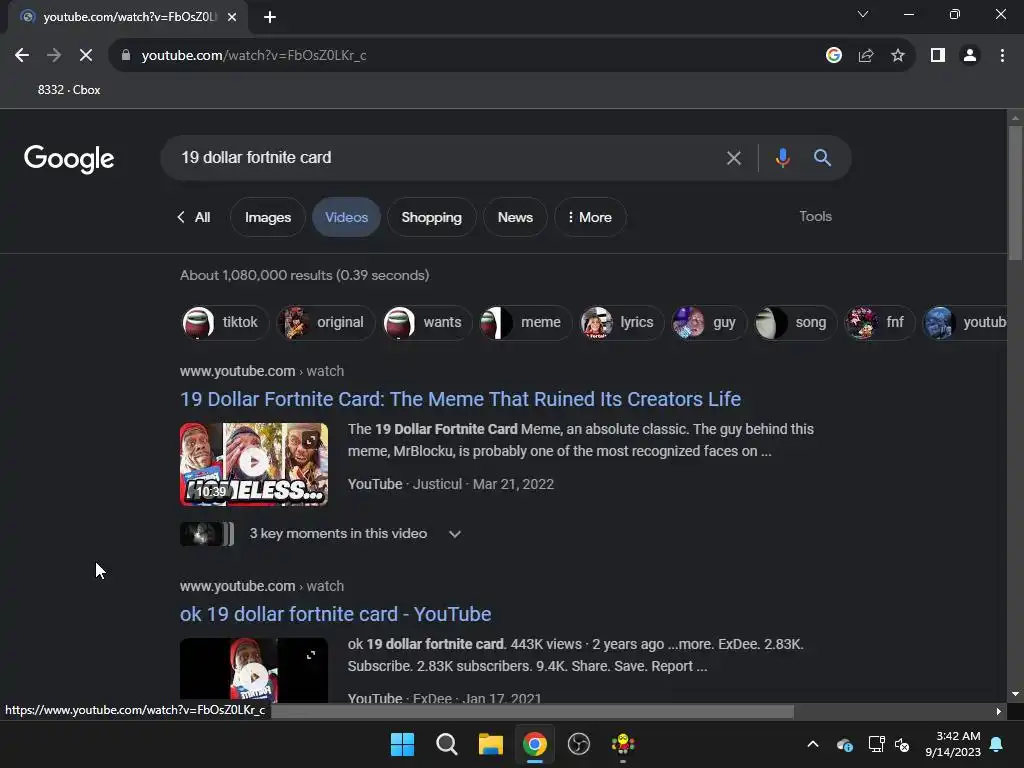
Task: Click the cloud sync tray icon
Action: [844, 744]
